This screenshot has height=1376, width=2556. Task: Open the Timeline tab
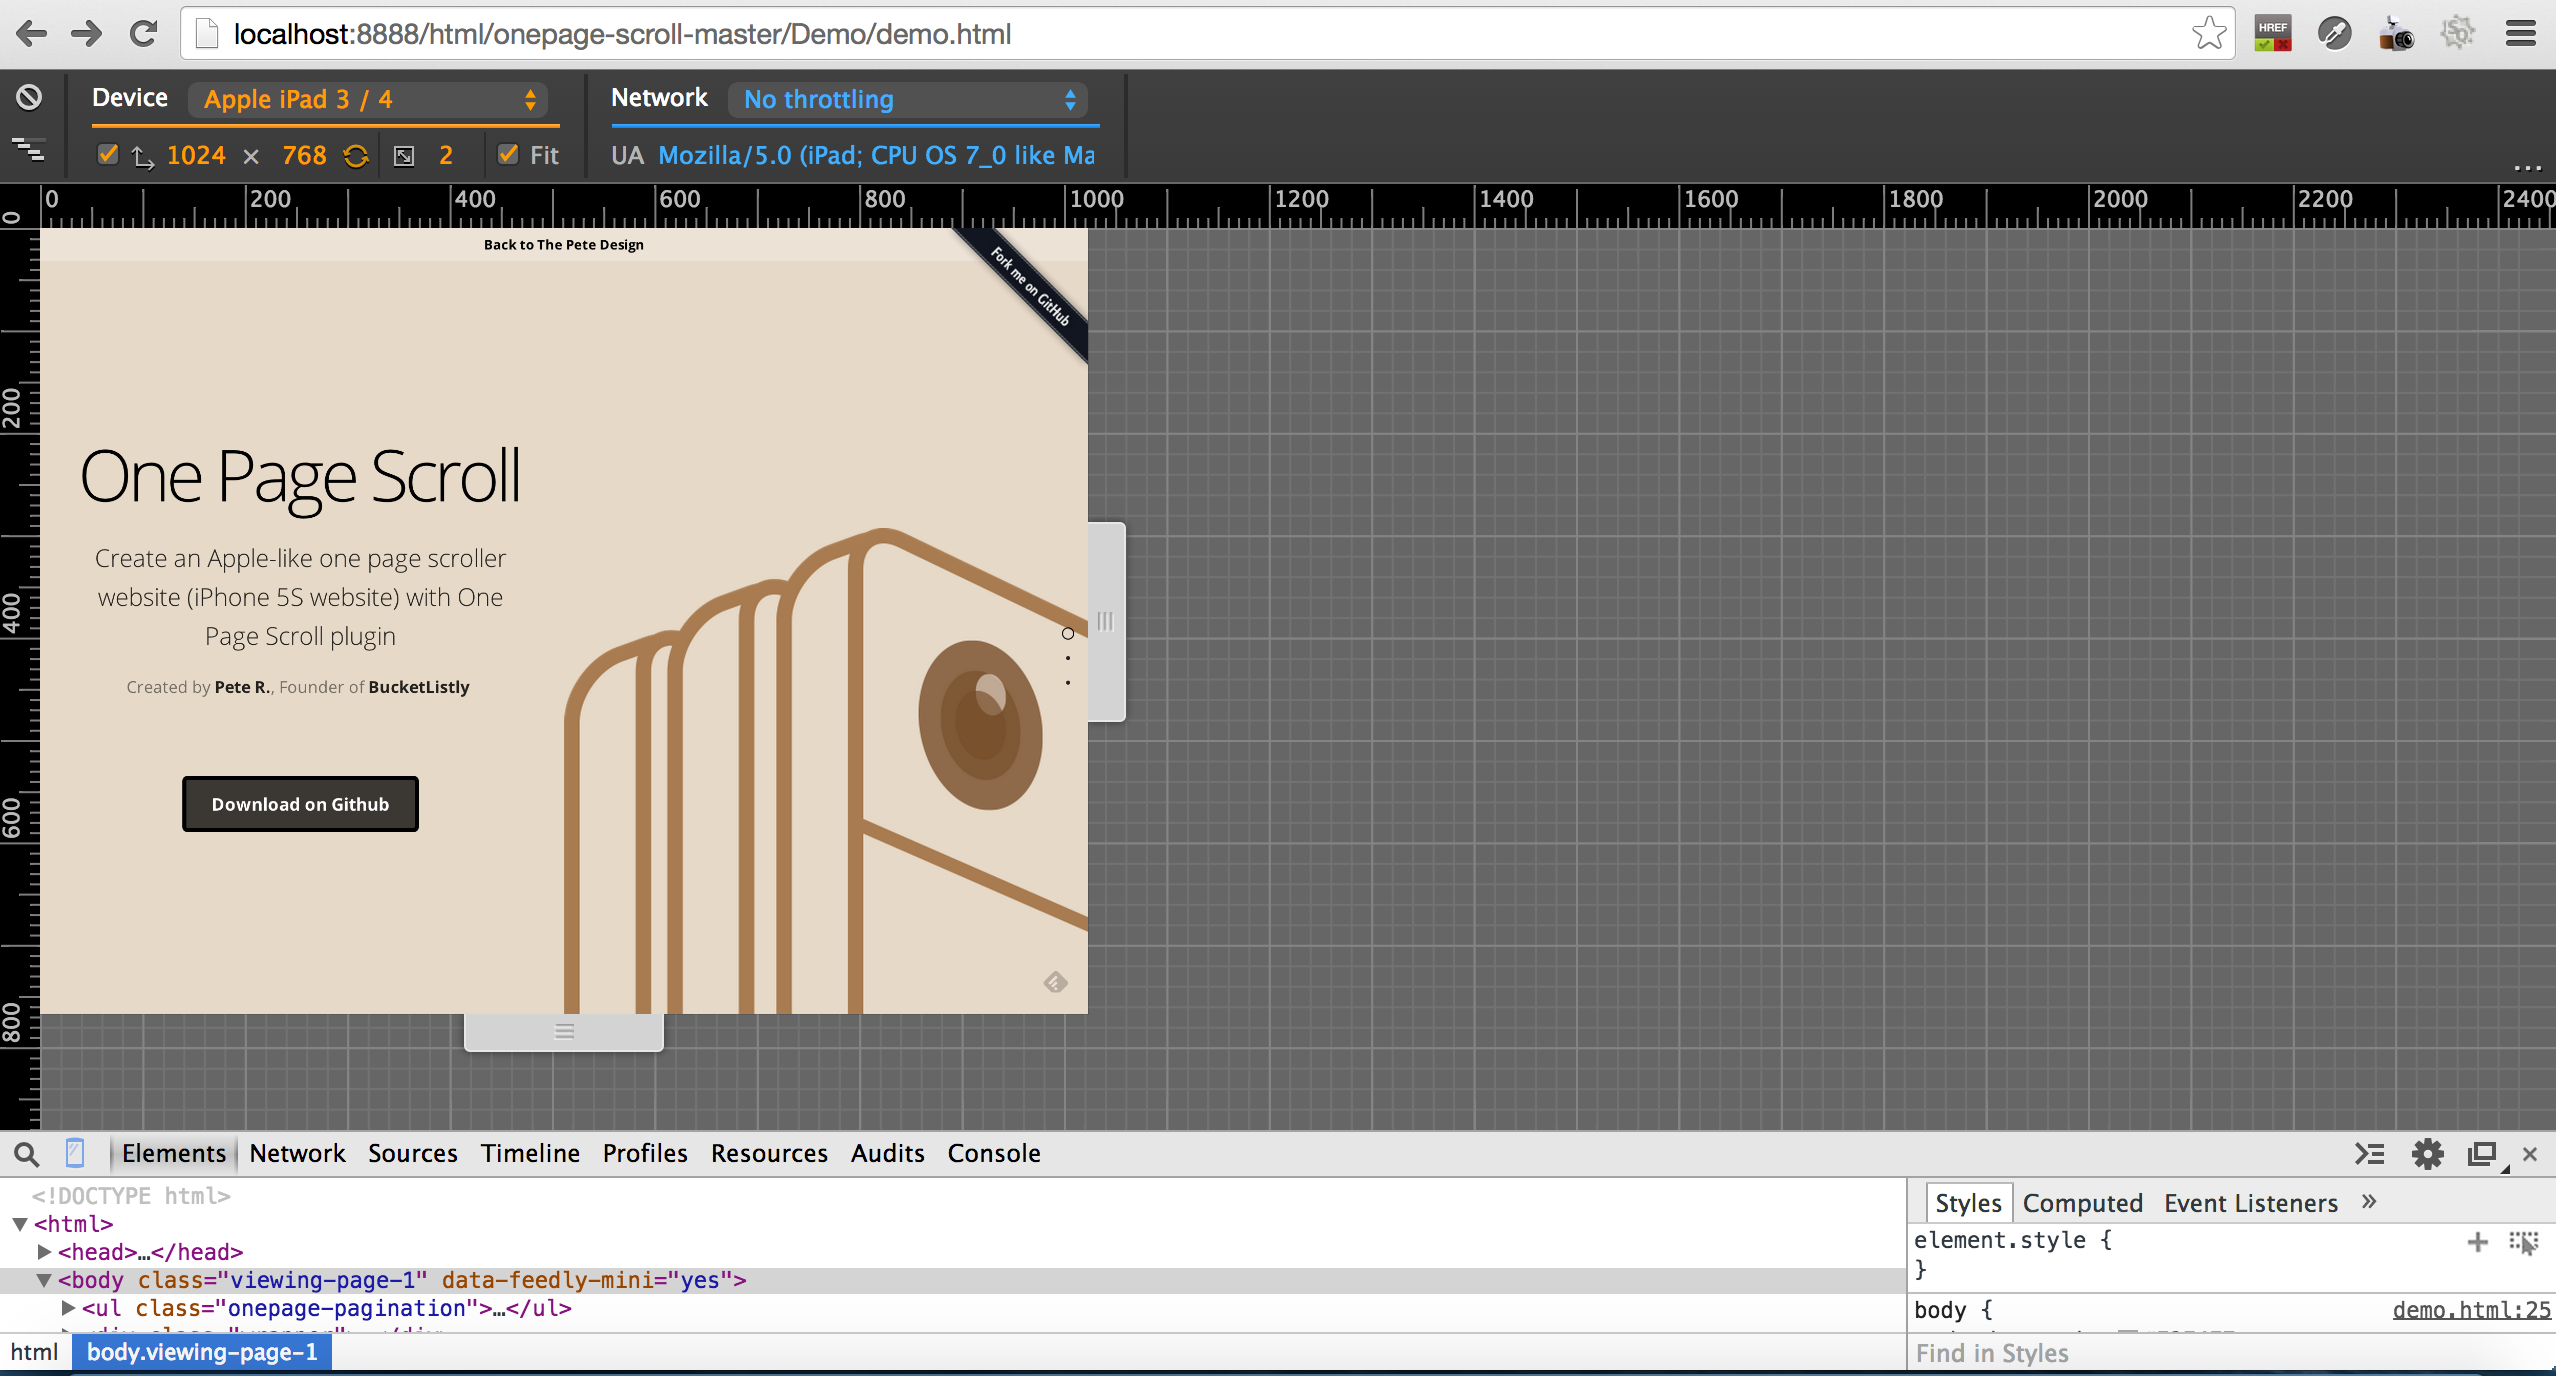(530, 1154)
